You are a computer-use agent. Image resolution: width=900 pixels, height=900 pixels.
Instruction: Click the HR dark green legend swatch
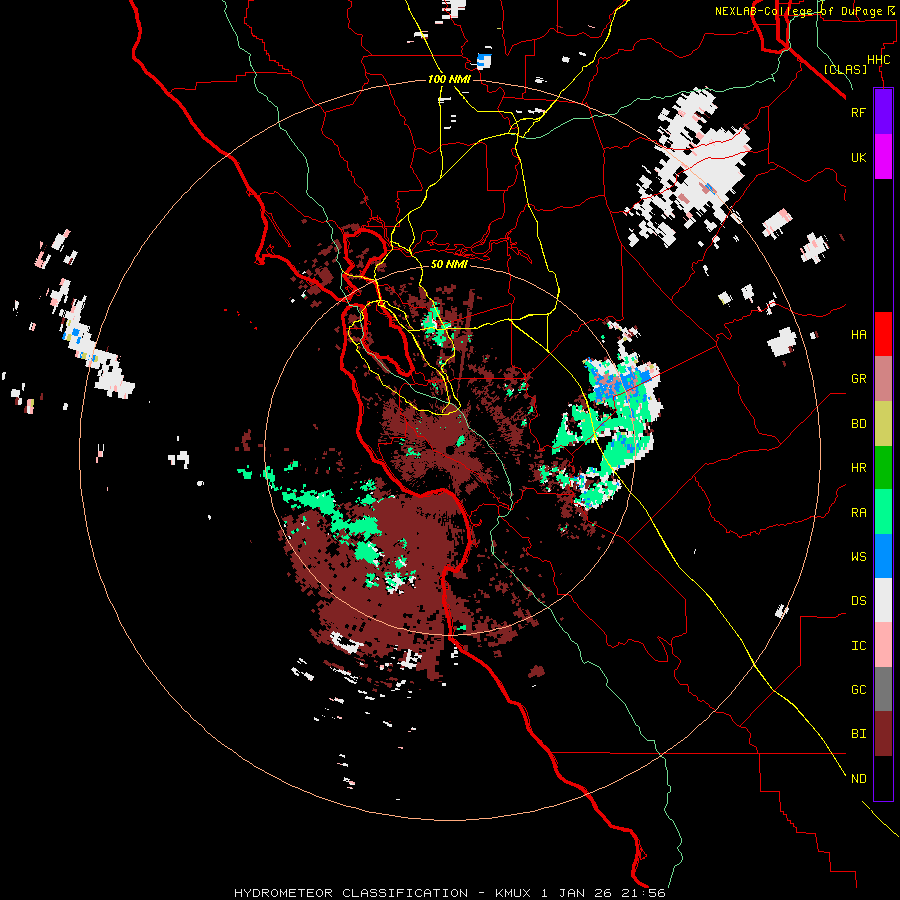tap(883, 468)
